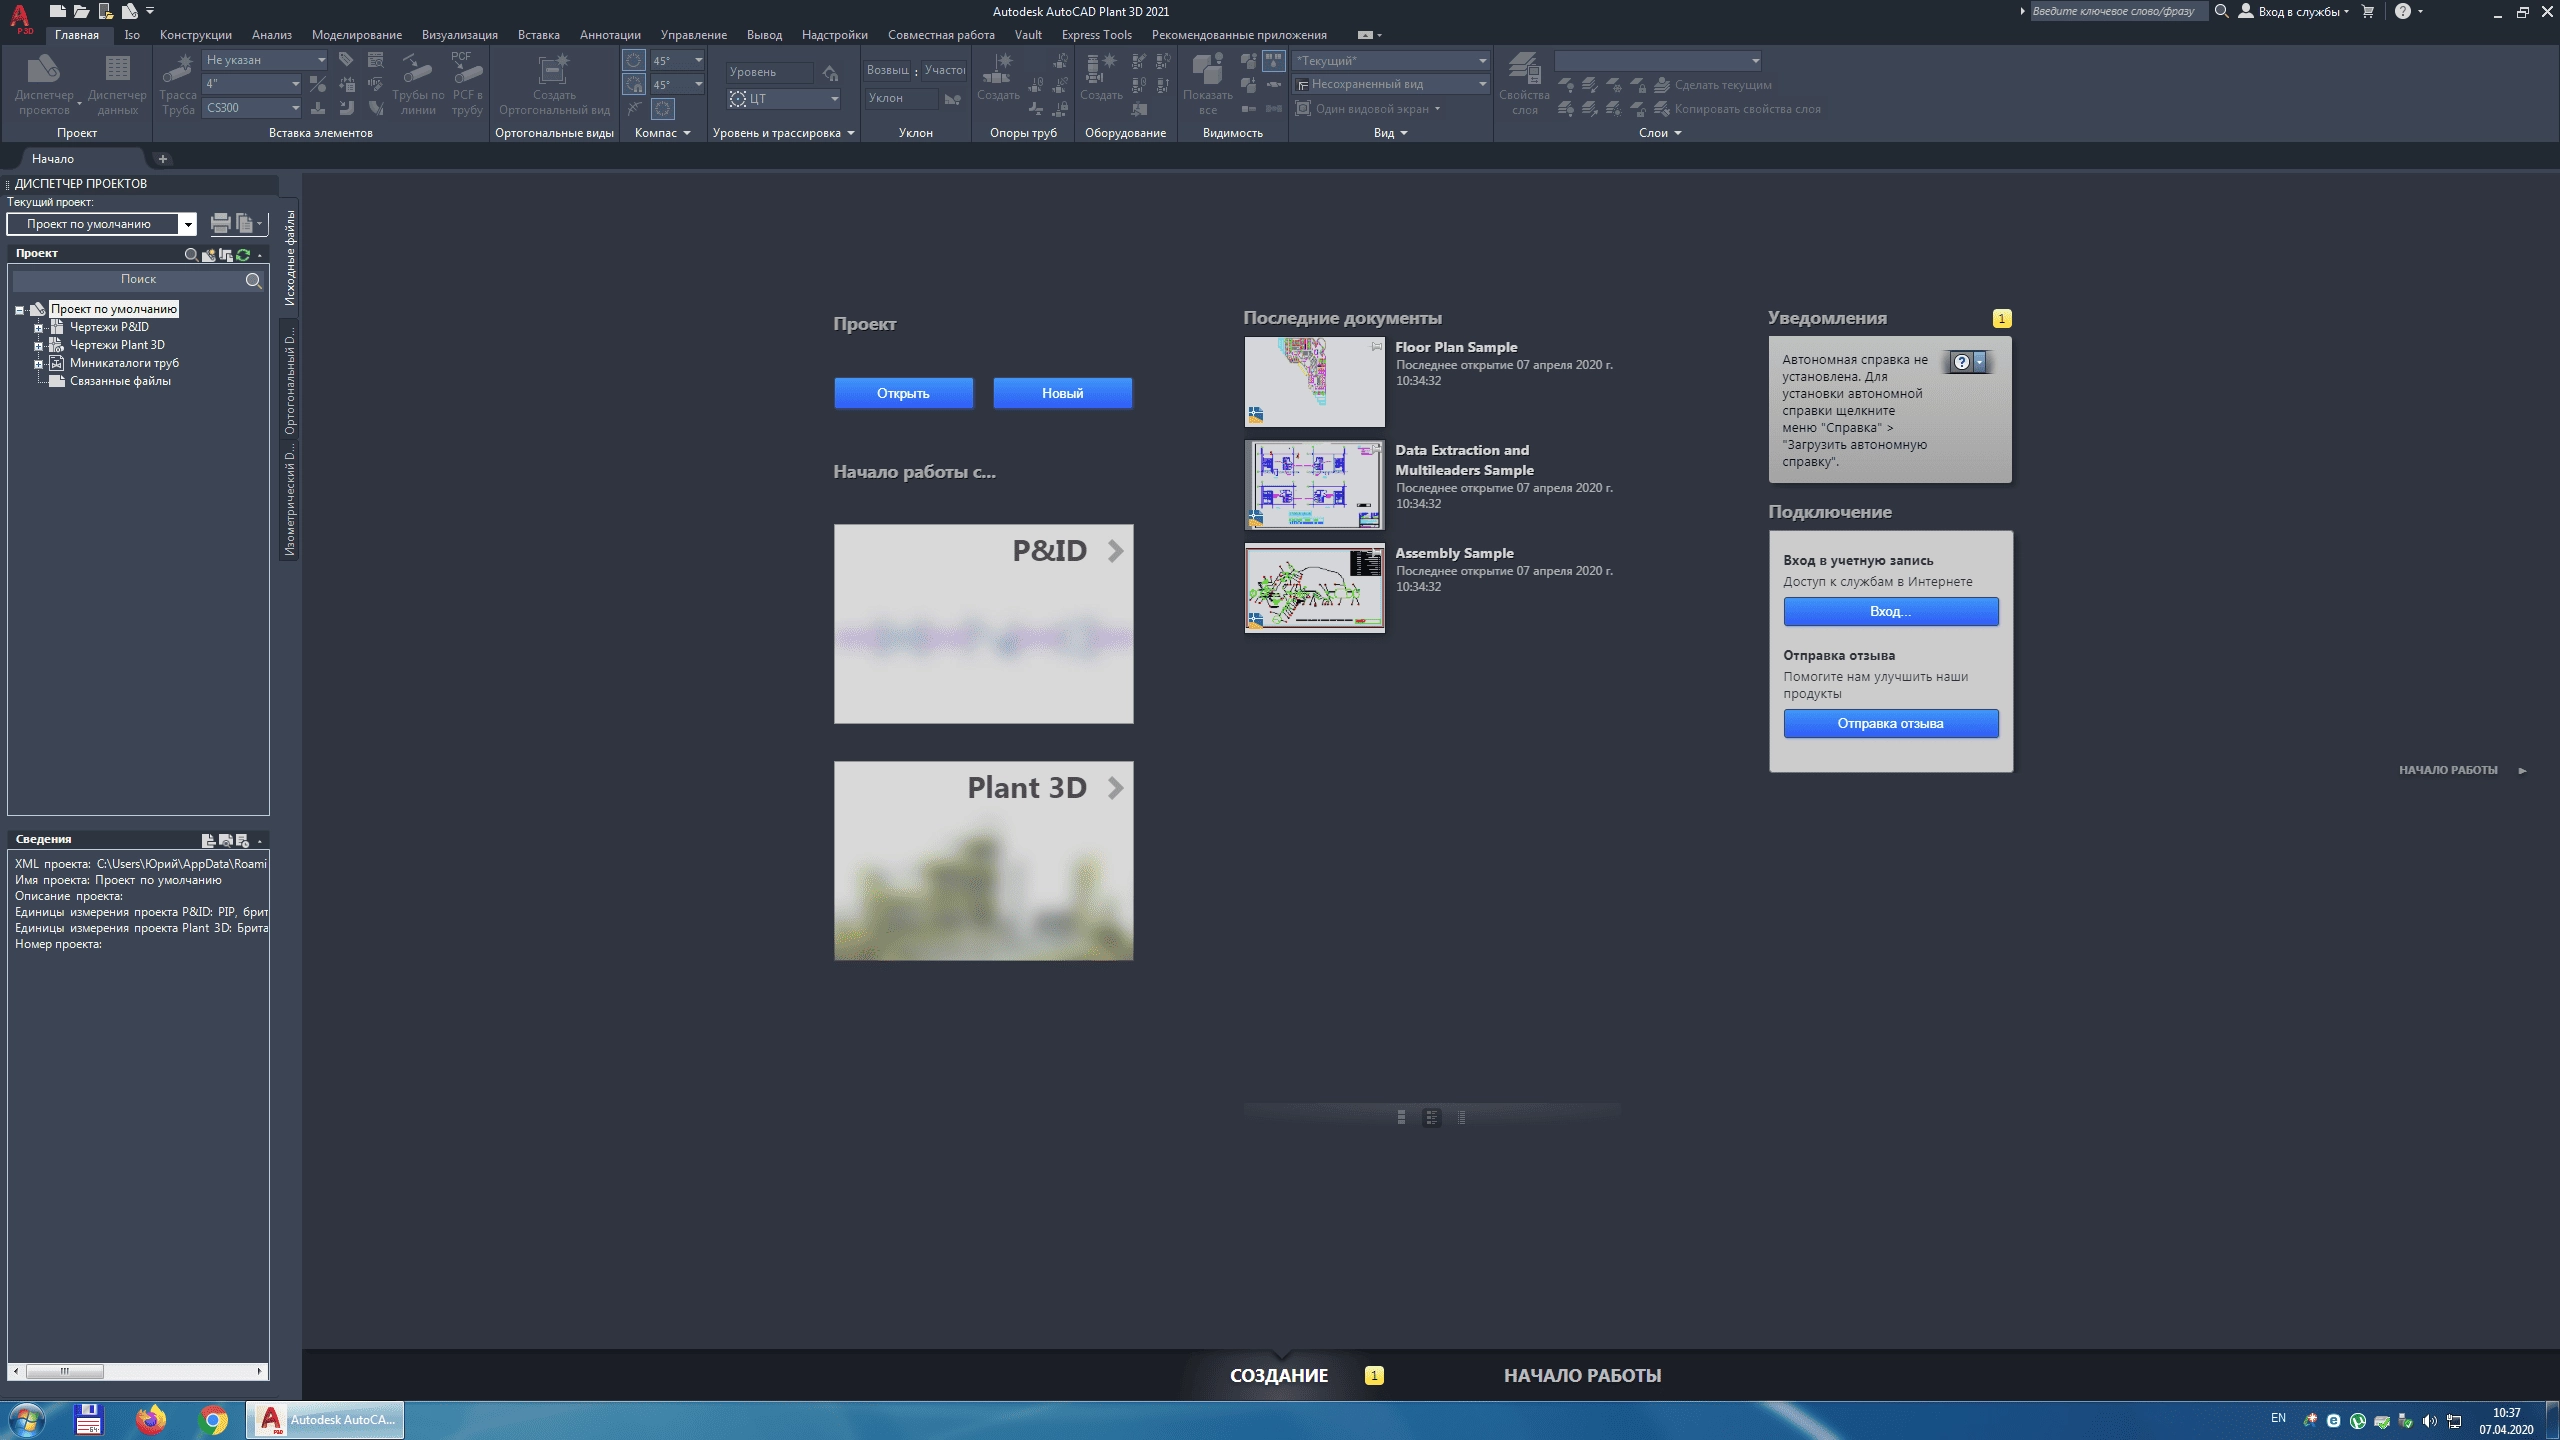Click the new drawing icon in the Проект header
This screenshot has height=1440, width=2560.
[x=209, y=254]
